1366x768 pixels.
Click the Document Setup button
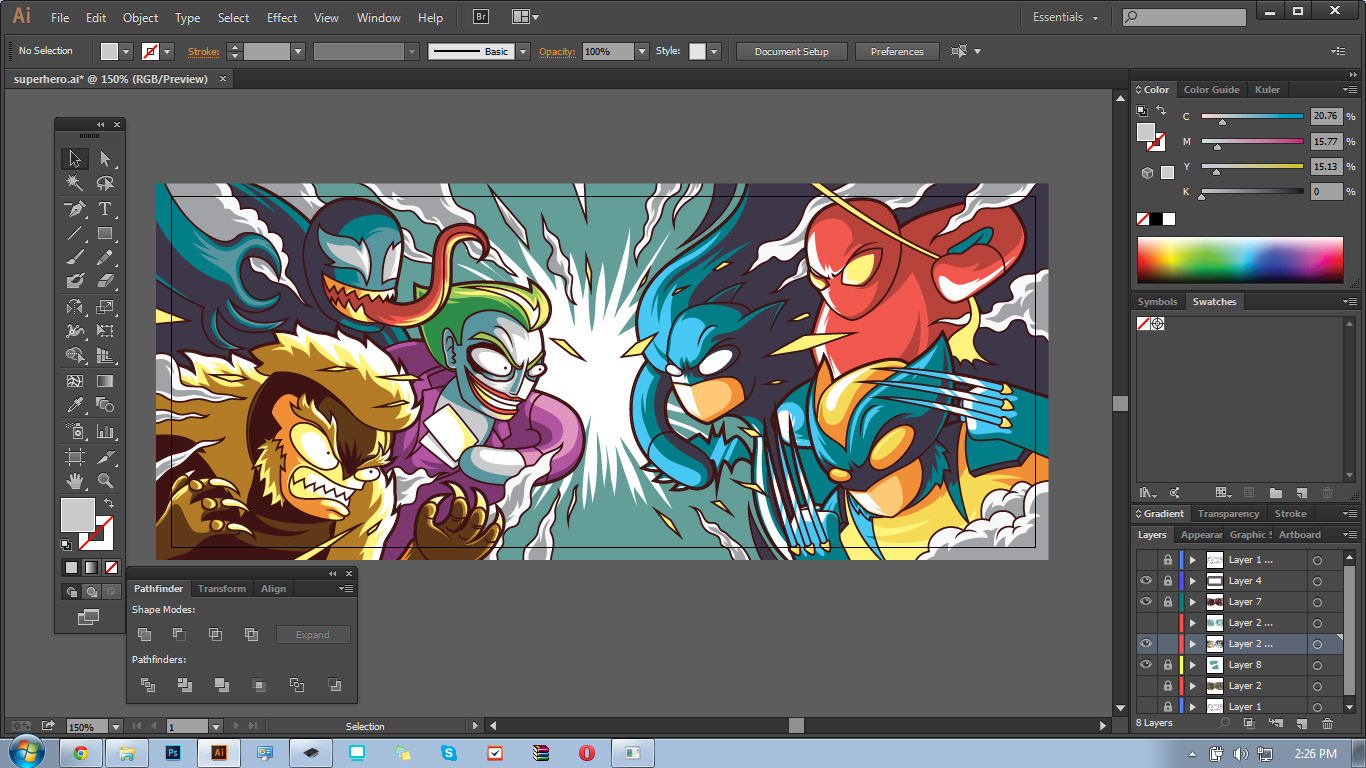[x=791, y=52]
